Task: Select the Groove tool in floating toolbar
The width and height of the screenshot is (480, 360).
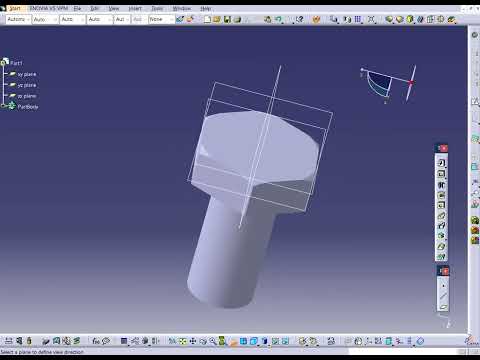Action: [441, 195]
